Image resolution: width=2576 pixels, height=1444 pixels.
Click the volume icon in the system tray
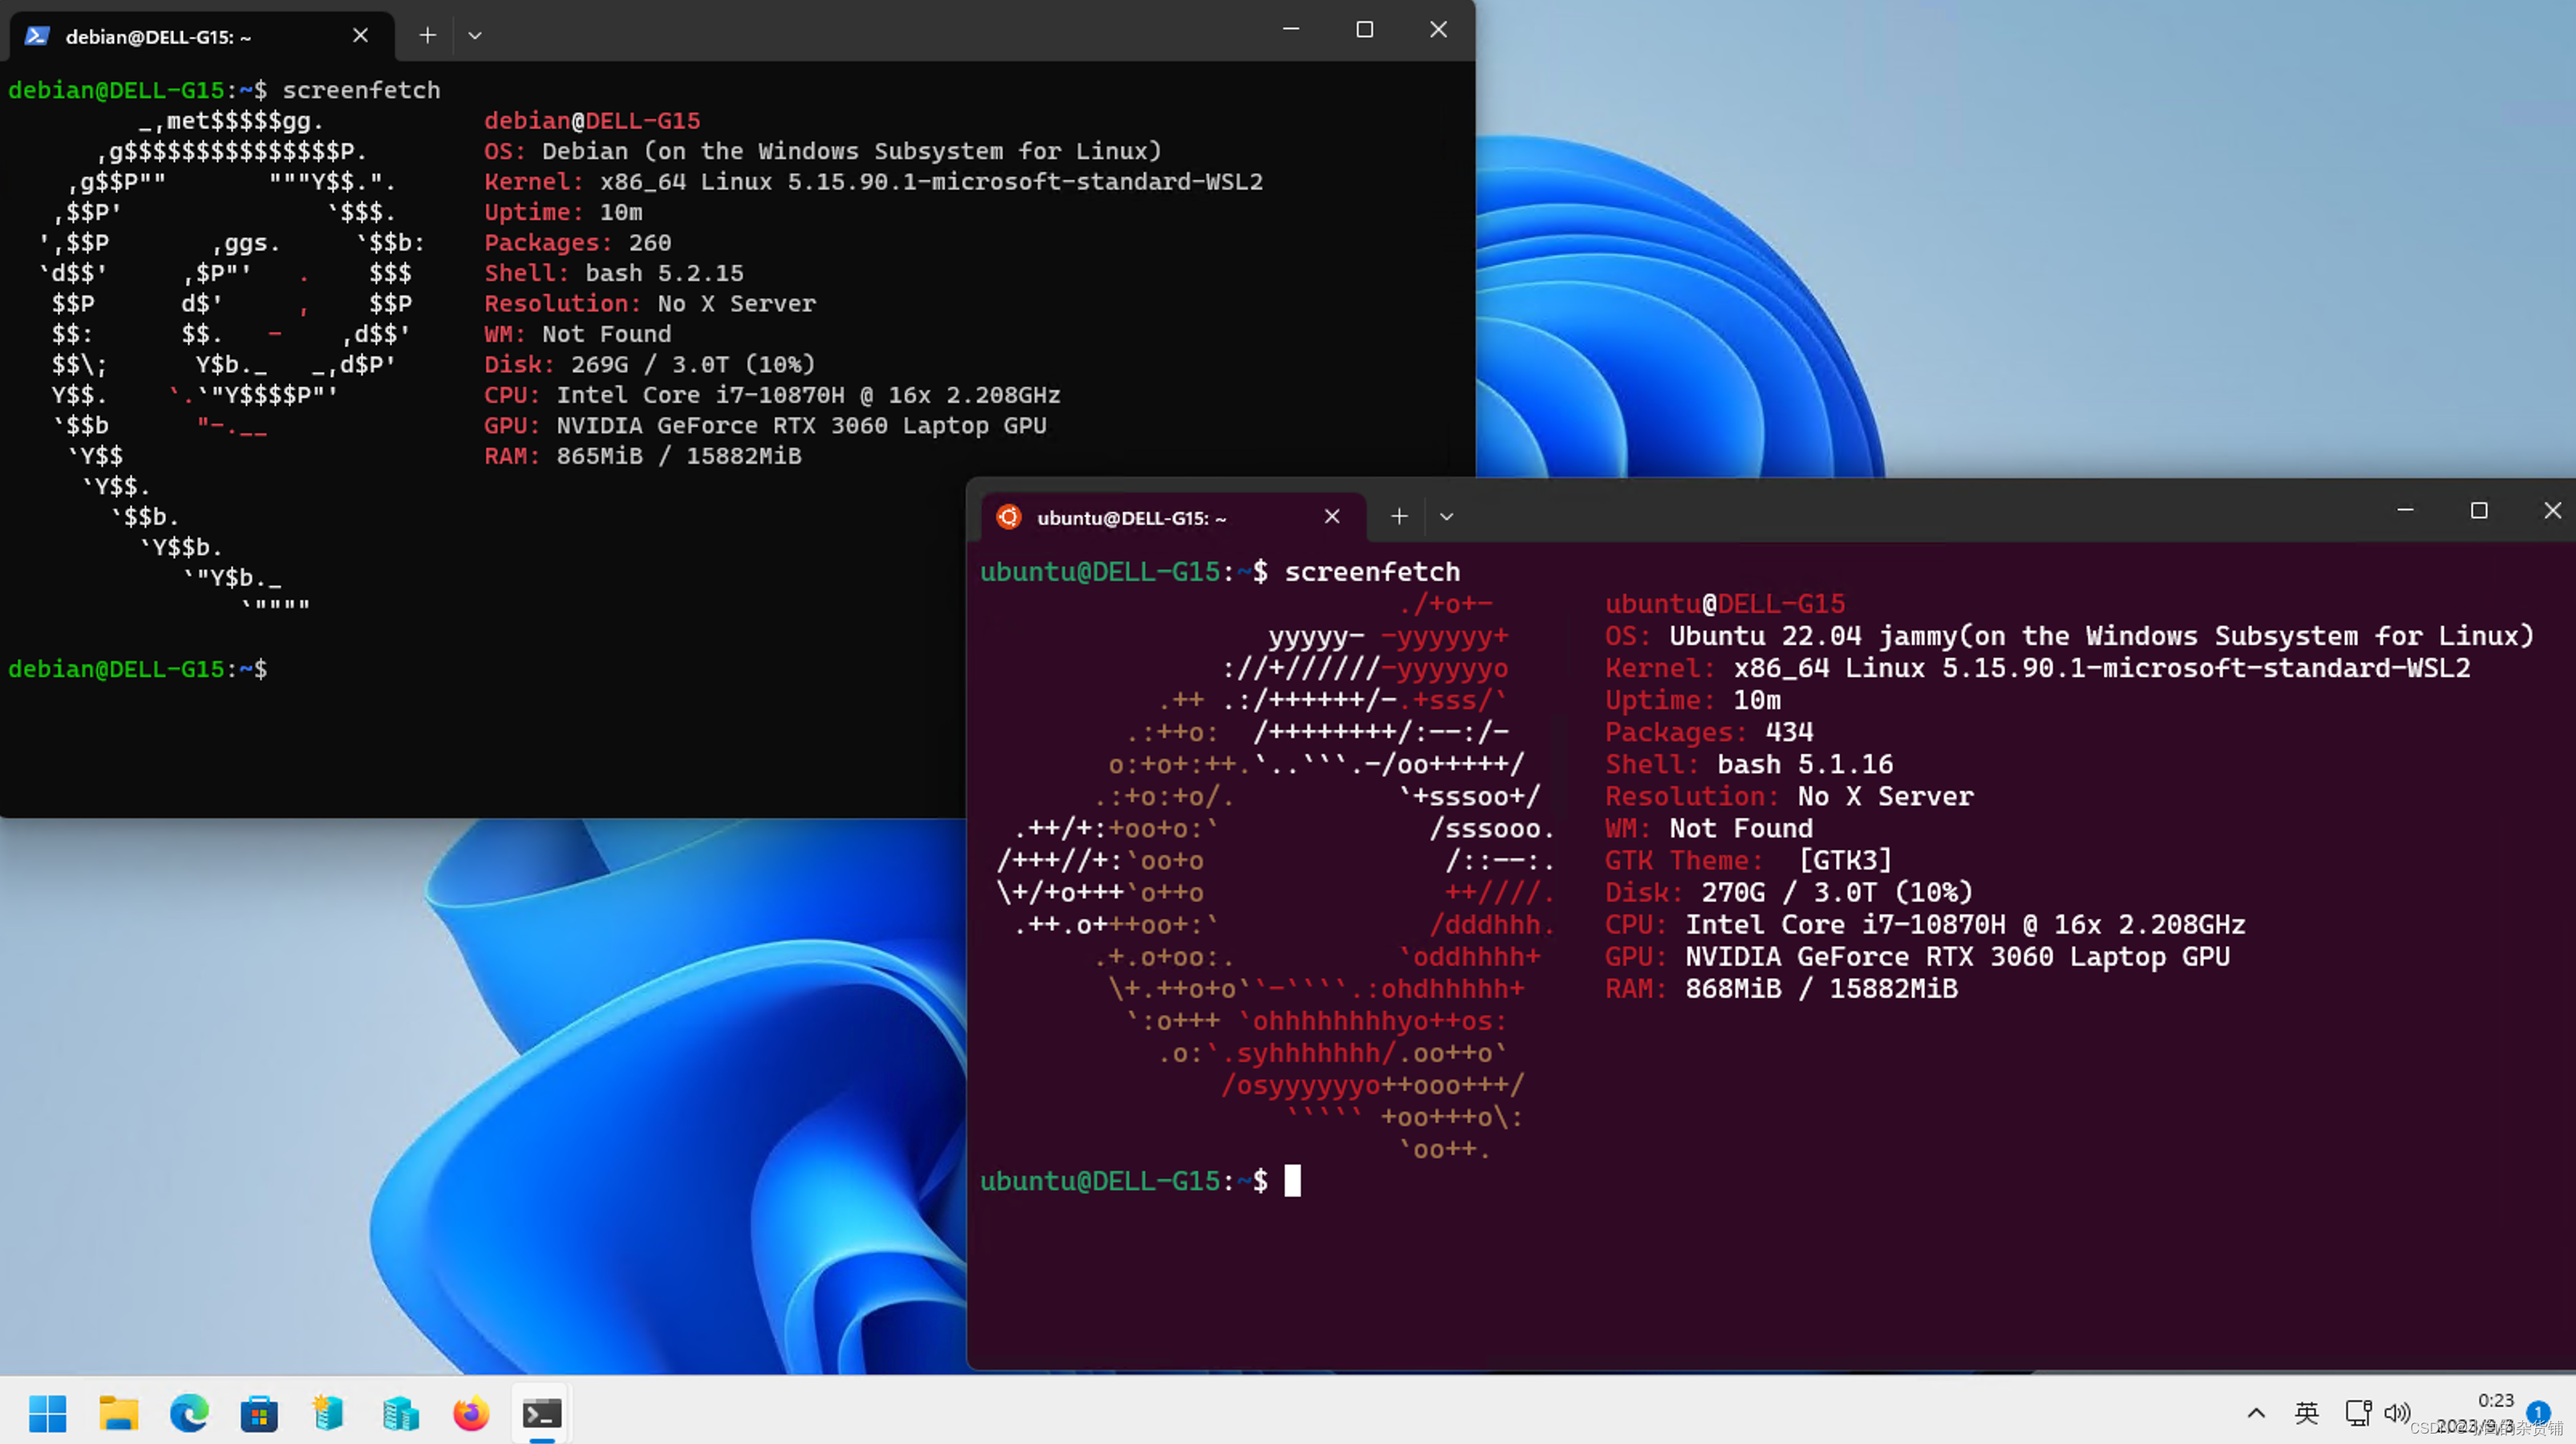(2398, 1413)
